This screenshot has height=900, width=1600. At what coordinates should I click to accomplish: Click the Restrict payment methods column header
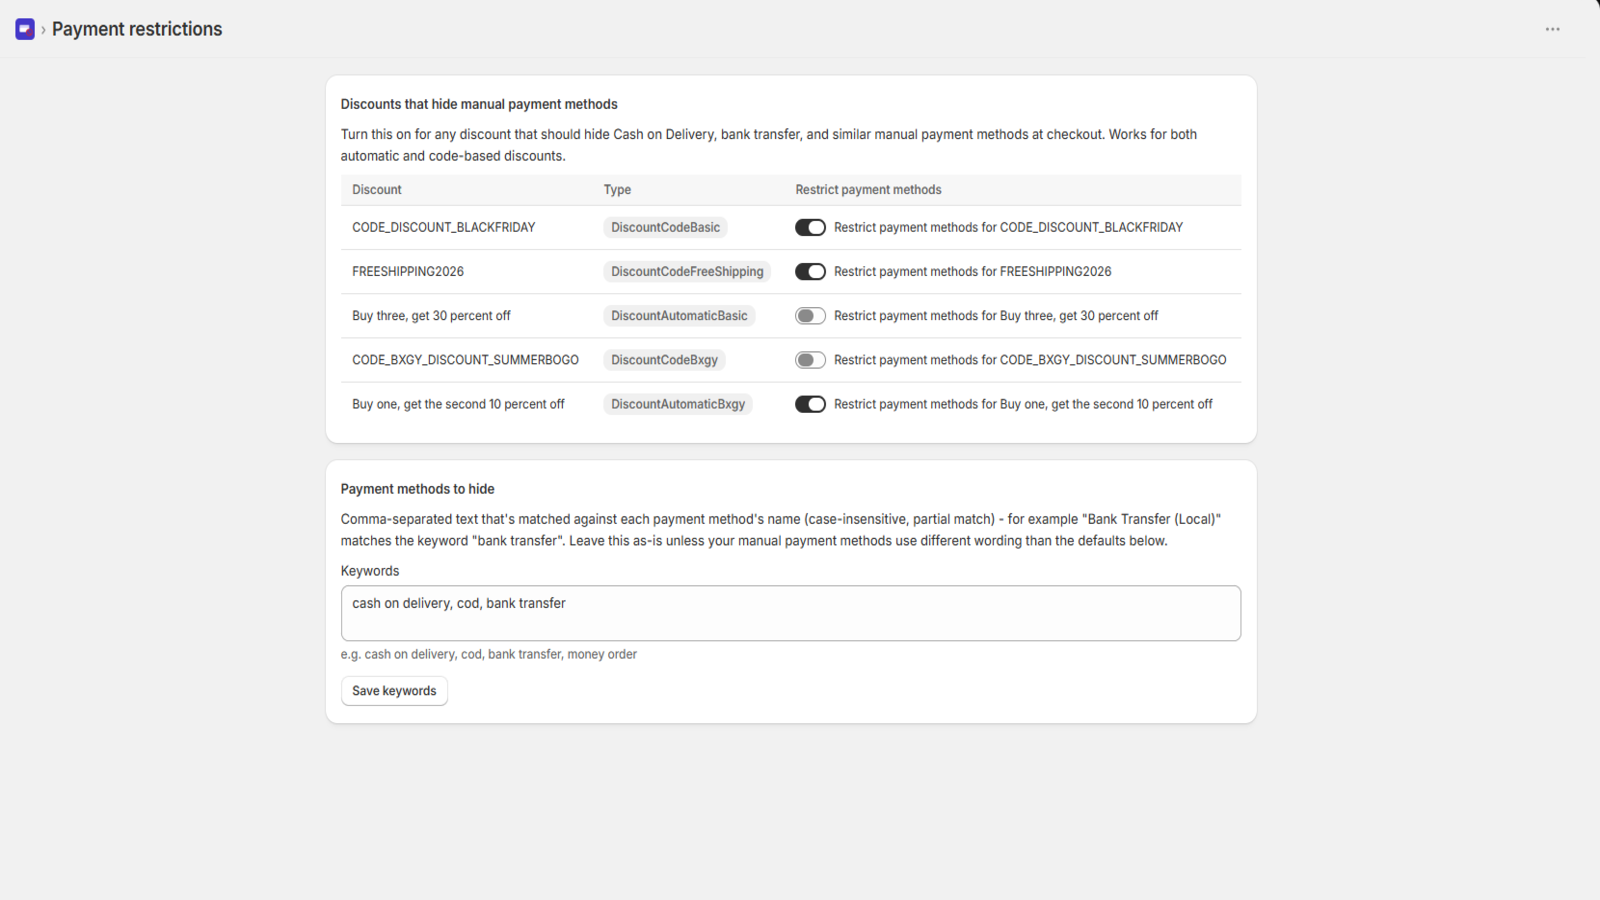[x=868, y=190]
